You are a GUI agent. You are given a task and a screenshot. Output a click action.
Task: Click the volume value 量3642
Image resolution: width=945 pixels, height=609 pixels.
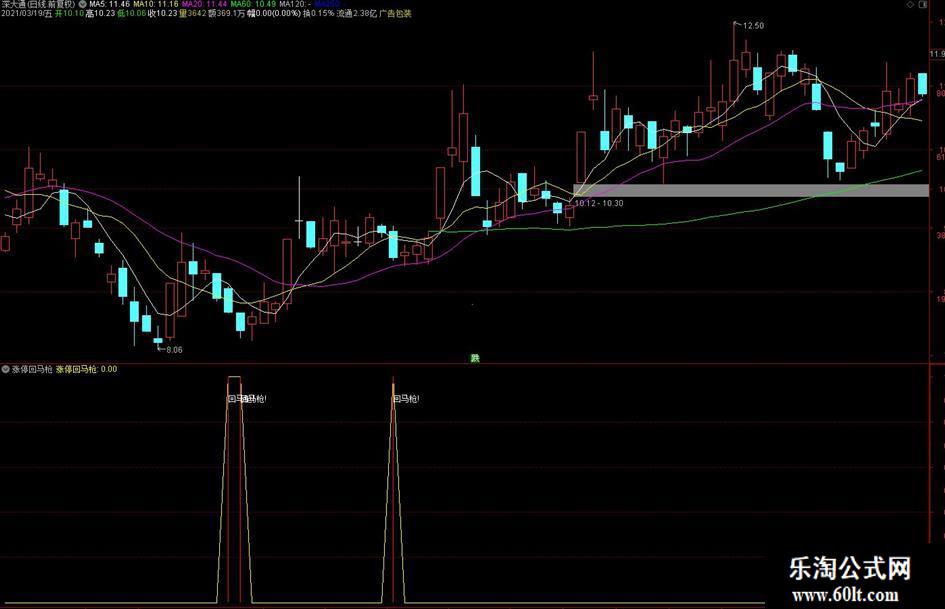pos(193,13)
